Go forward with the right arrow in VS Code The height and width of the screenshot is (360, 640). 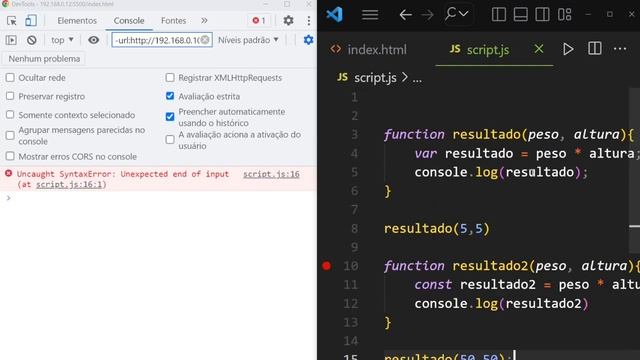point(427,15)
